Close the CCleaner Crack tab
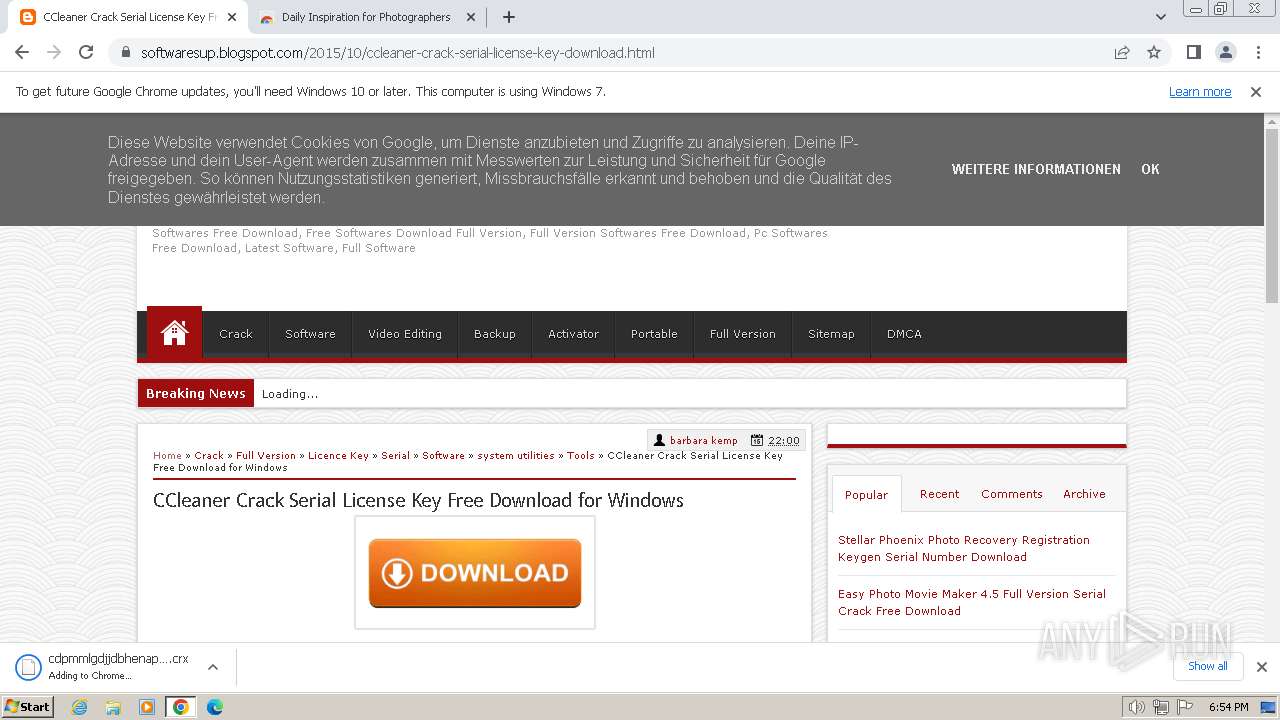 click(x=232, y=17)
